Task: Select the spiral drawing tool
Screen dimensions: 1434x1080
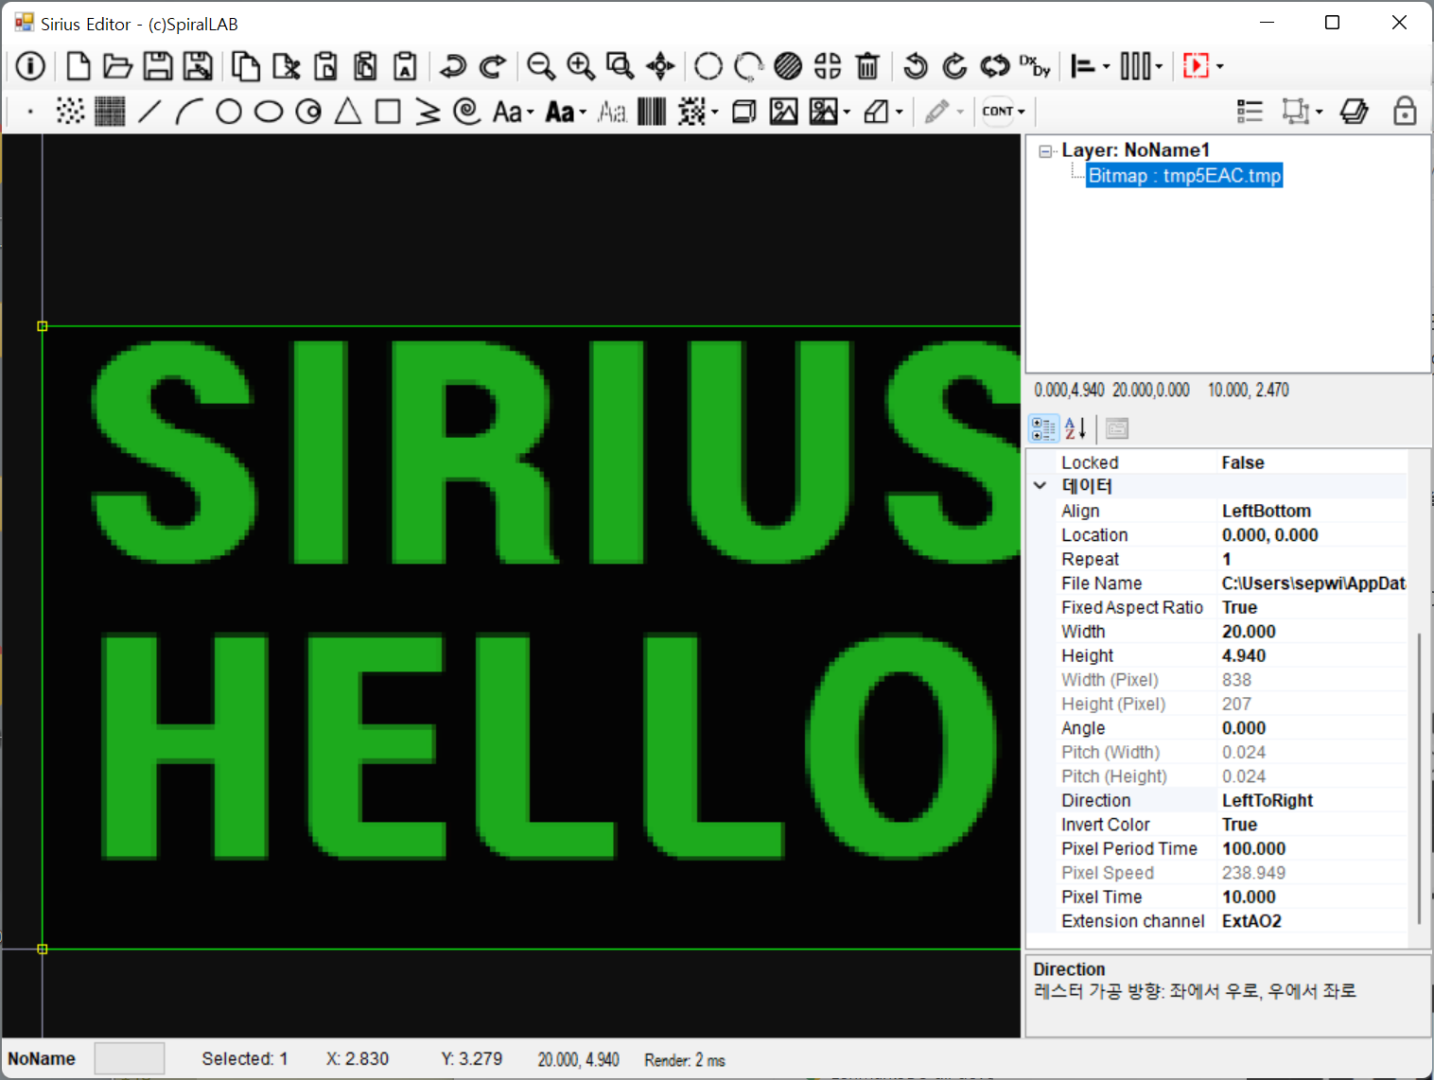Action: [467, 111]
